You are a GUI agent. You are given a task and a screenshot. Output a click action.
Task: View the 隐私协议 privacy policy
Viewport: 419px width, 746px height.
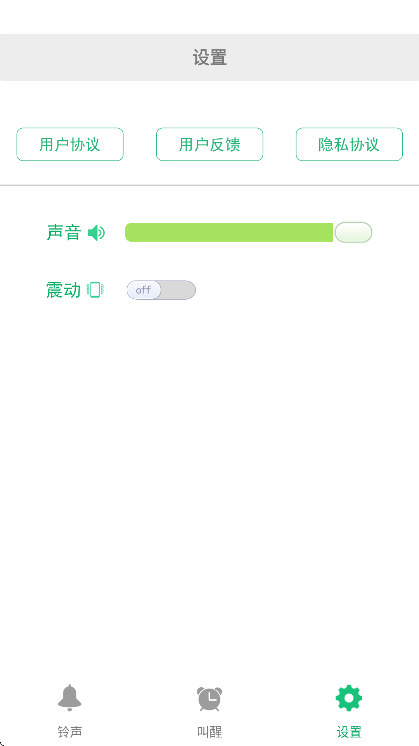point(349,144)
